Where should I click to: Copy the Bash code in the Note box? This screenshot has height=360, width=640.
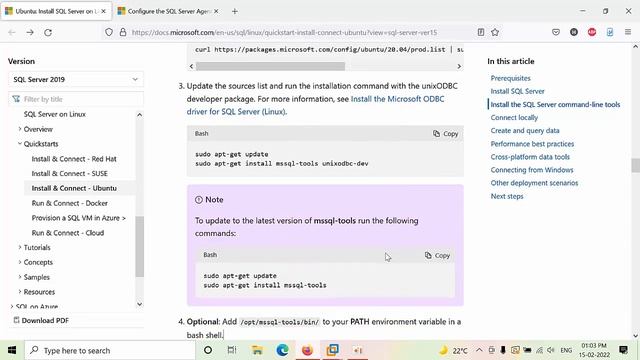click(437, 255)
